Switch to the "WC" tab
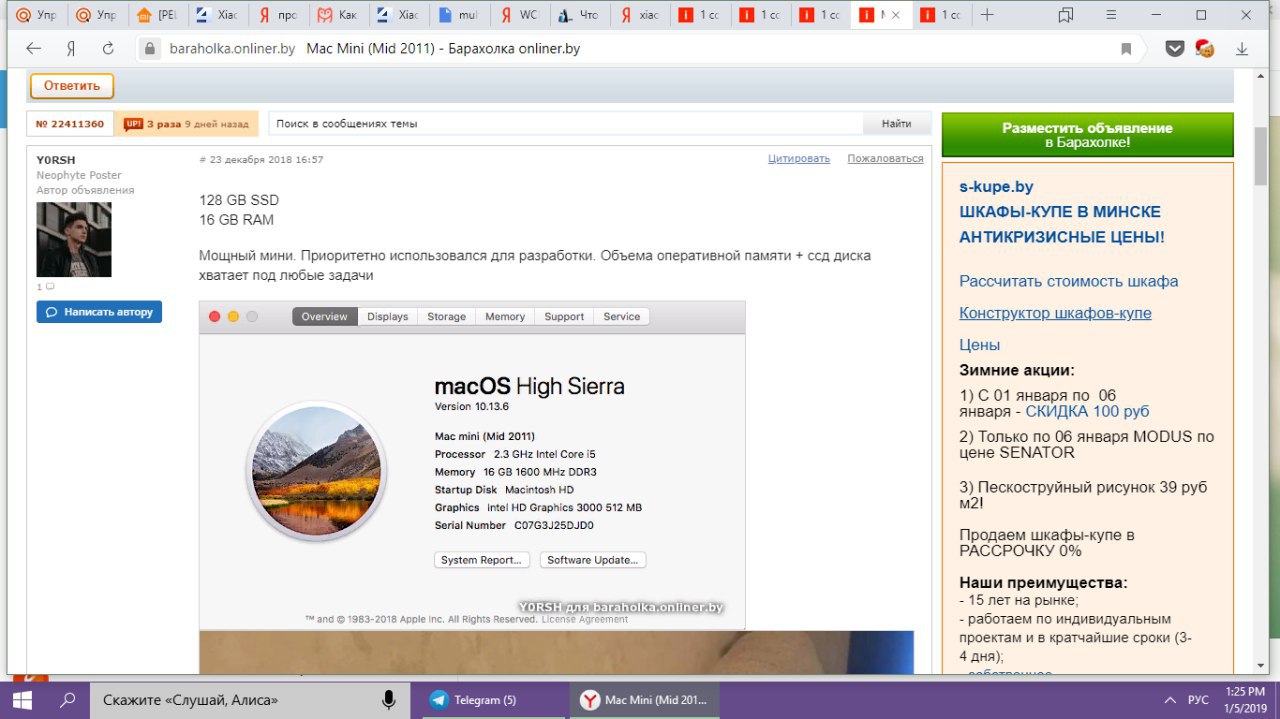Screen dimensions: 1280x719 pos(518,15)
